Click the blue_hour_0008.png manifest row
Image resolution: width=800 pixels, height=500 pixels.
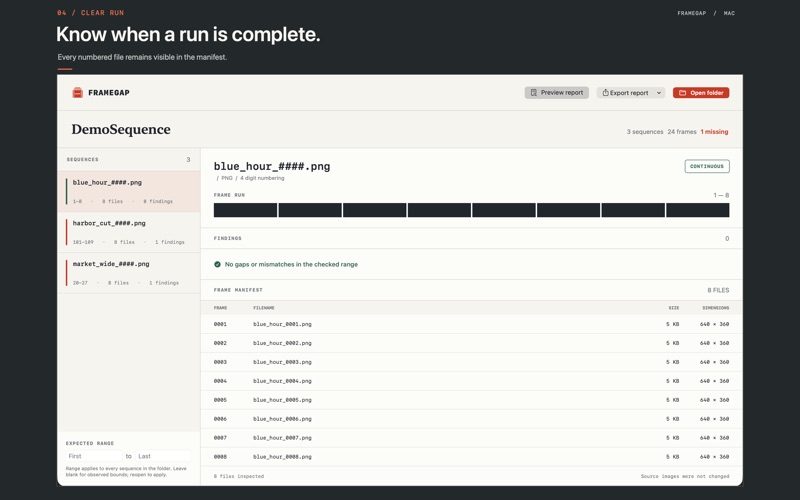click(471, 457)
